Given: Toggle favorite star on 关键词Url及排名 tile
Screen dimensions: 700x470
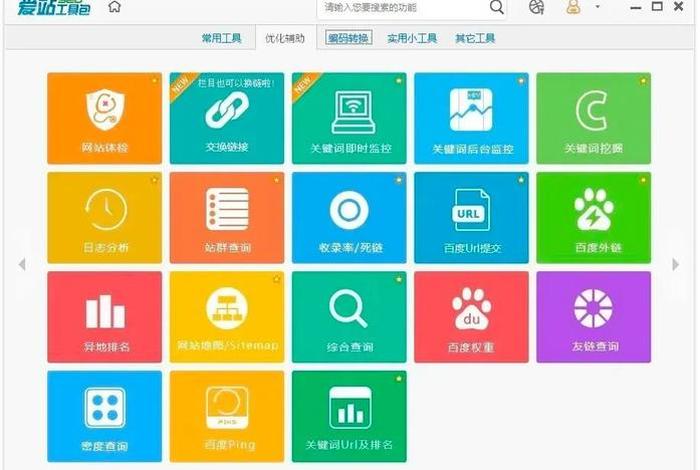Looking at the screenshot, I should coord(399,378).
